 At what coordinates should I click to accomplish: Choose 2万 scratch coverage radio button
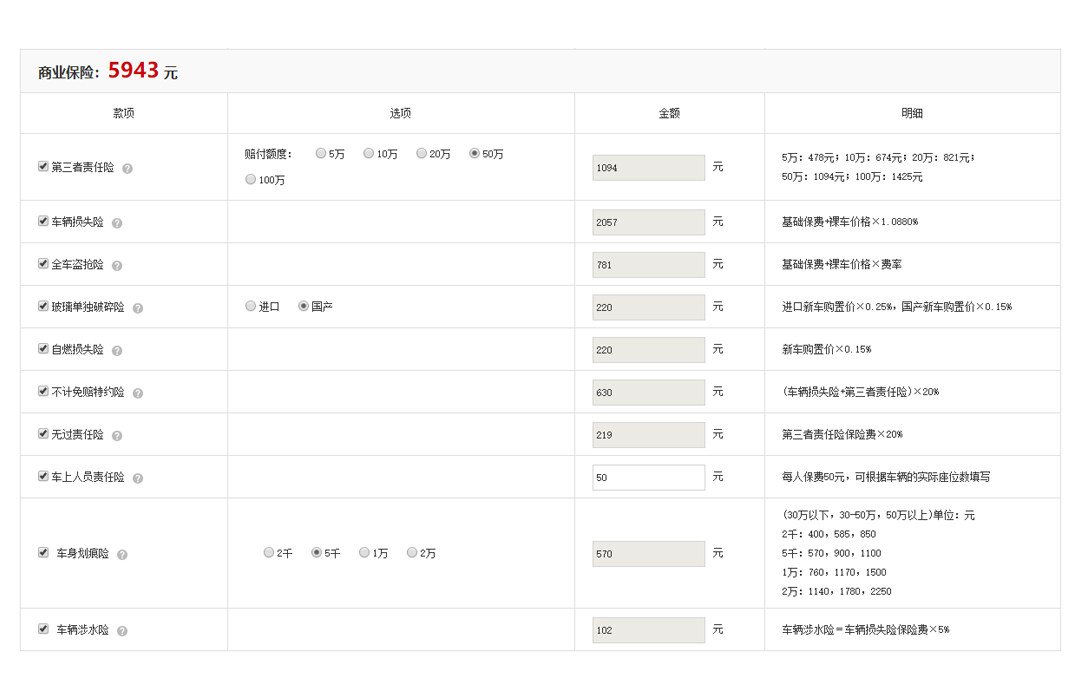(412, 552)
